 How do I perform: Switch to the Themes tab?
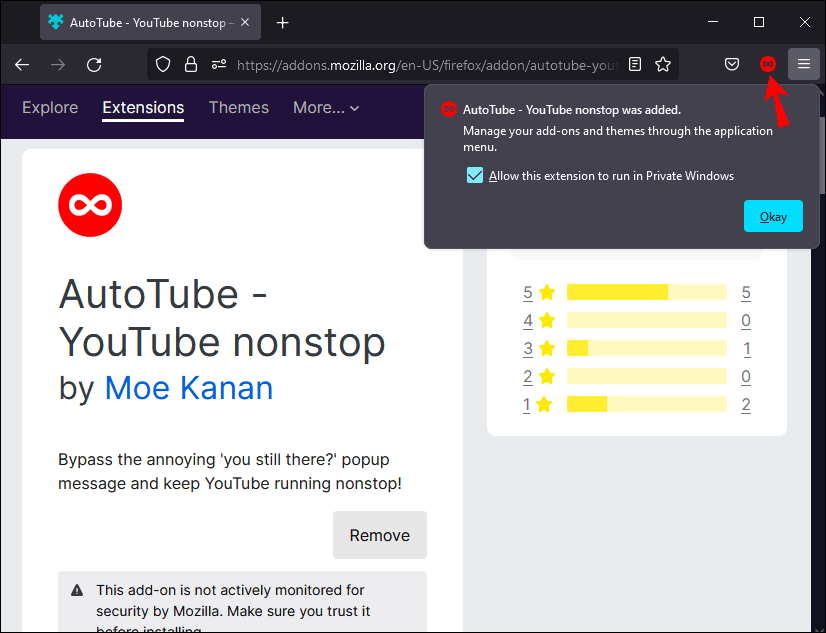pos(238,108)
